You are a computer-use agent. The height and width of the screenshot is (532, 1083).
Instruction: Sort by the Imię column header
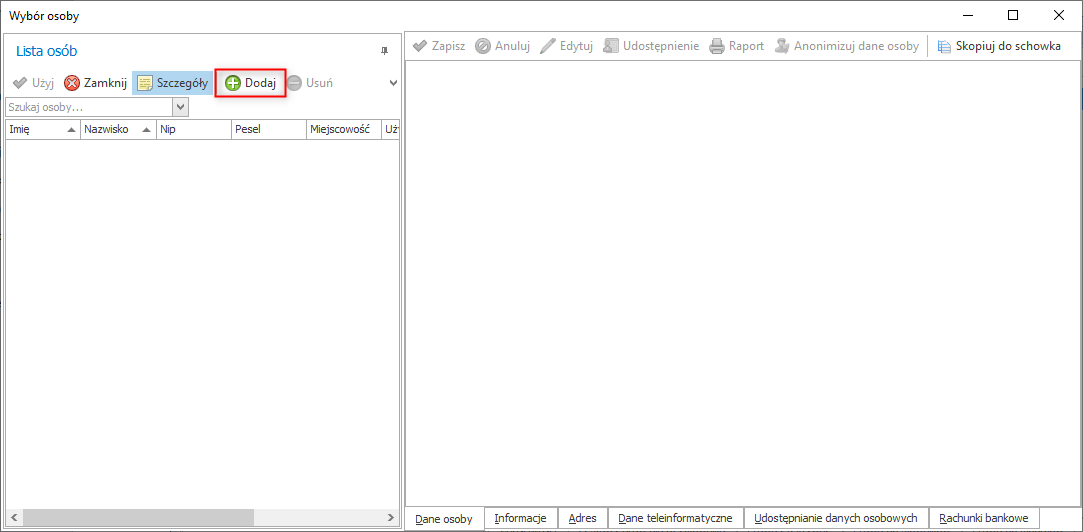click(x=43, y=129)
